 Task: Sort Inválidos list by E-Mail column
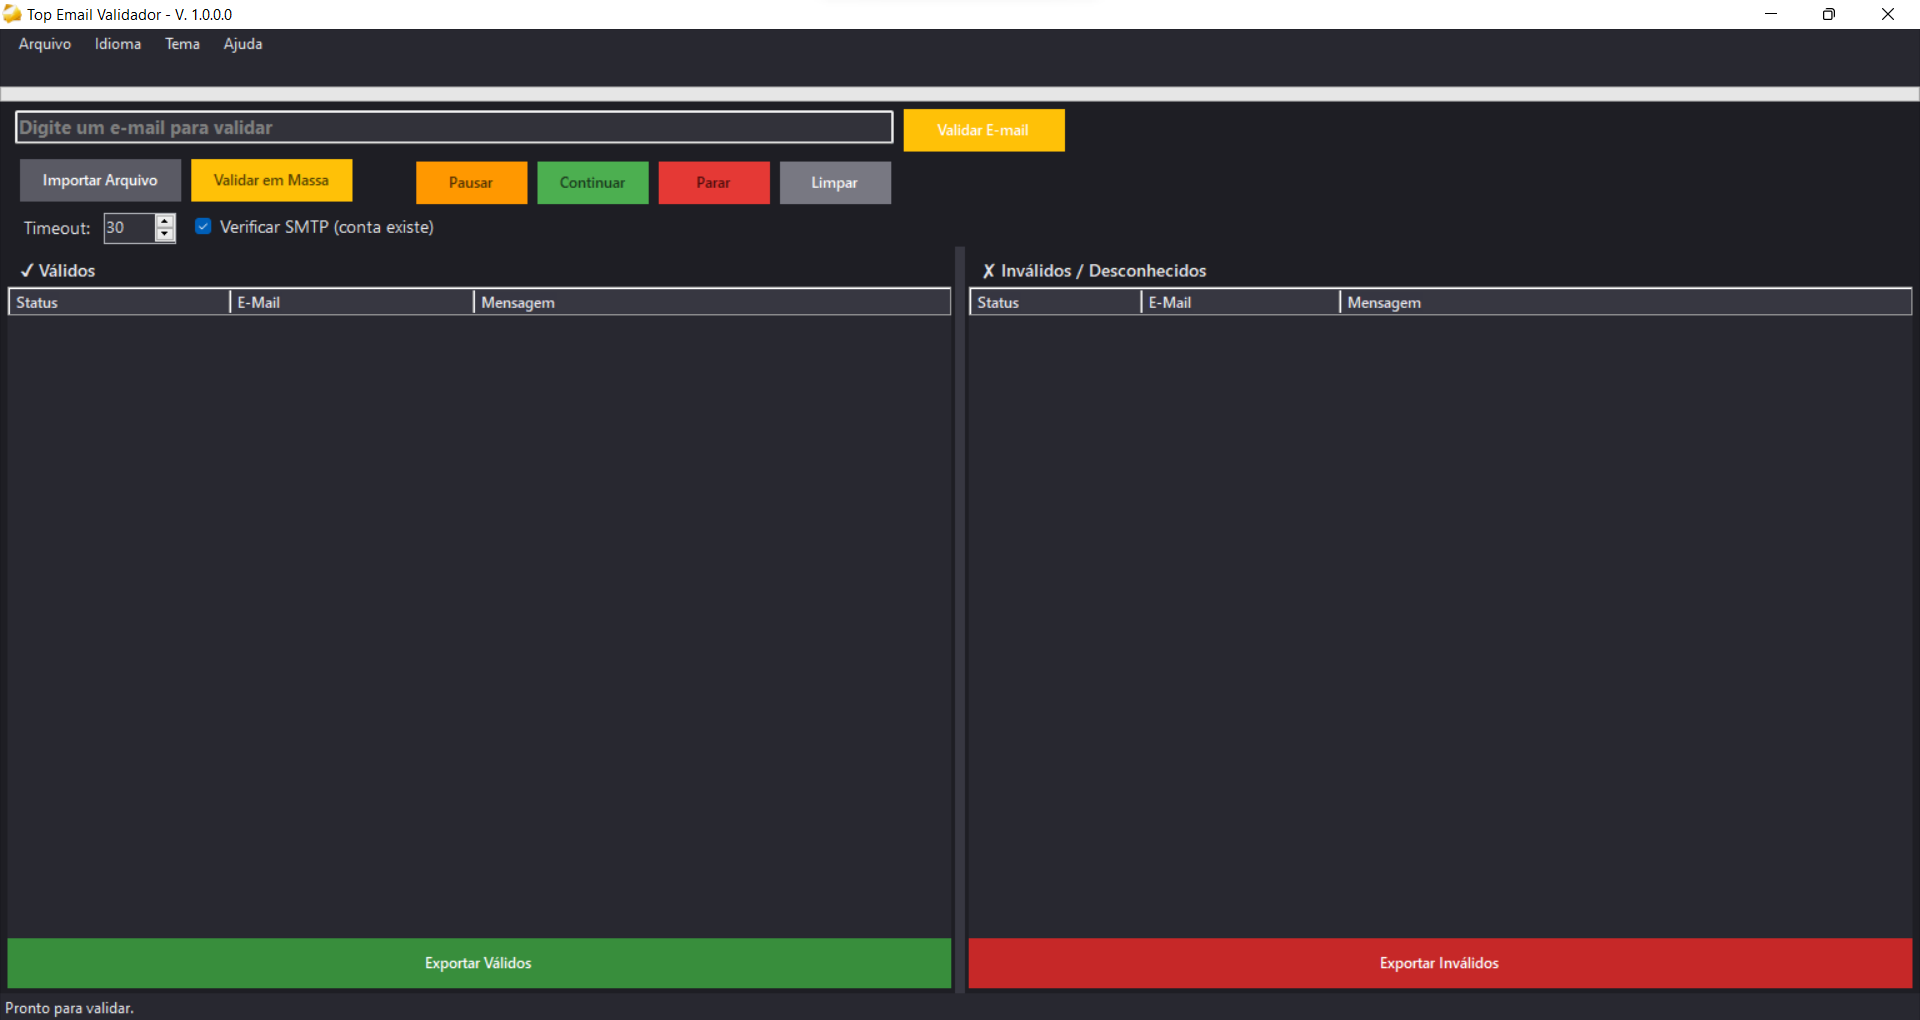[x=1240, y=302]
